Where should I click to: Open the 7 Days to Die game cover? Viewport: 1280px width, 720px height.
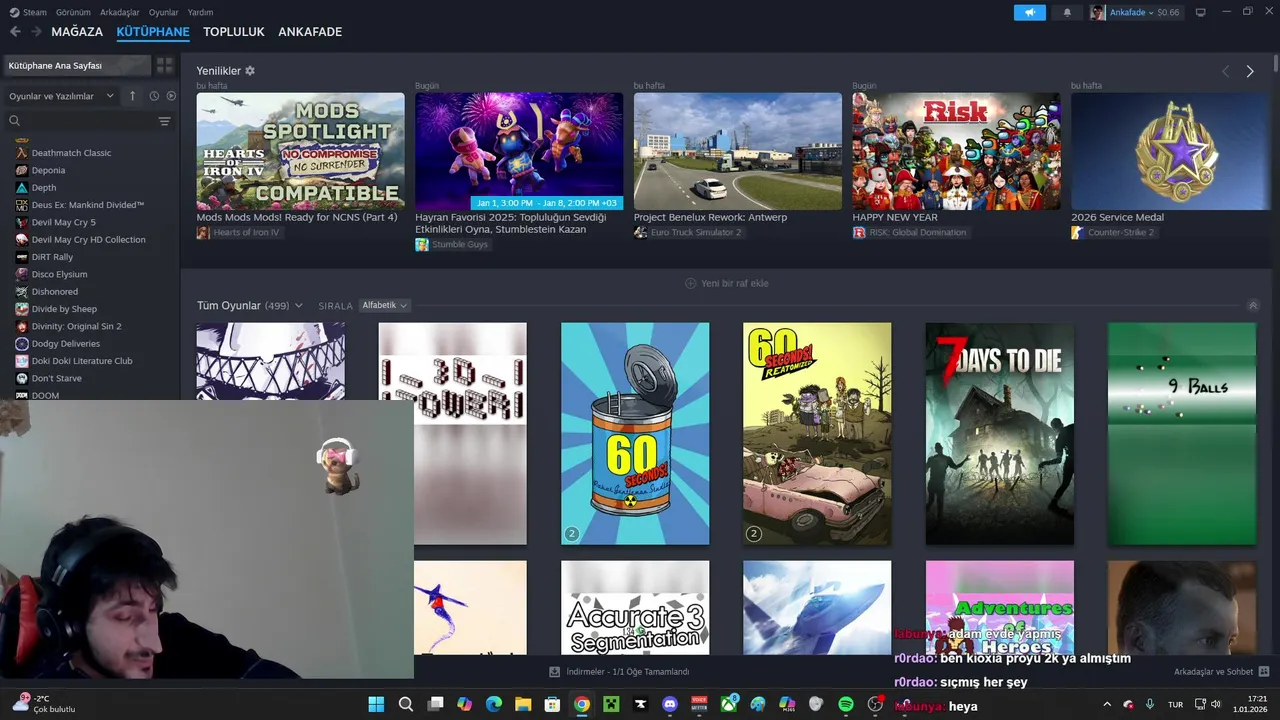(x=1000, y=434)
